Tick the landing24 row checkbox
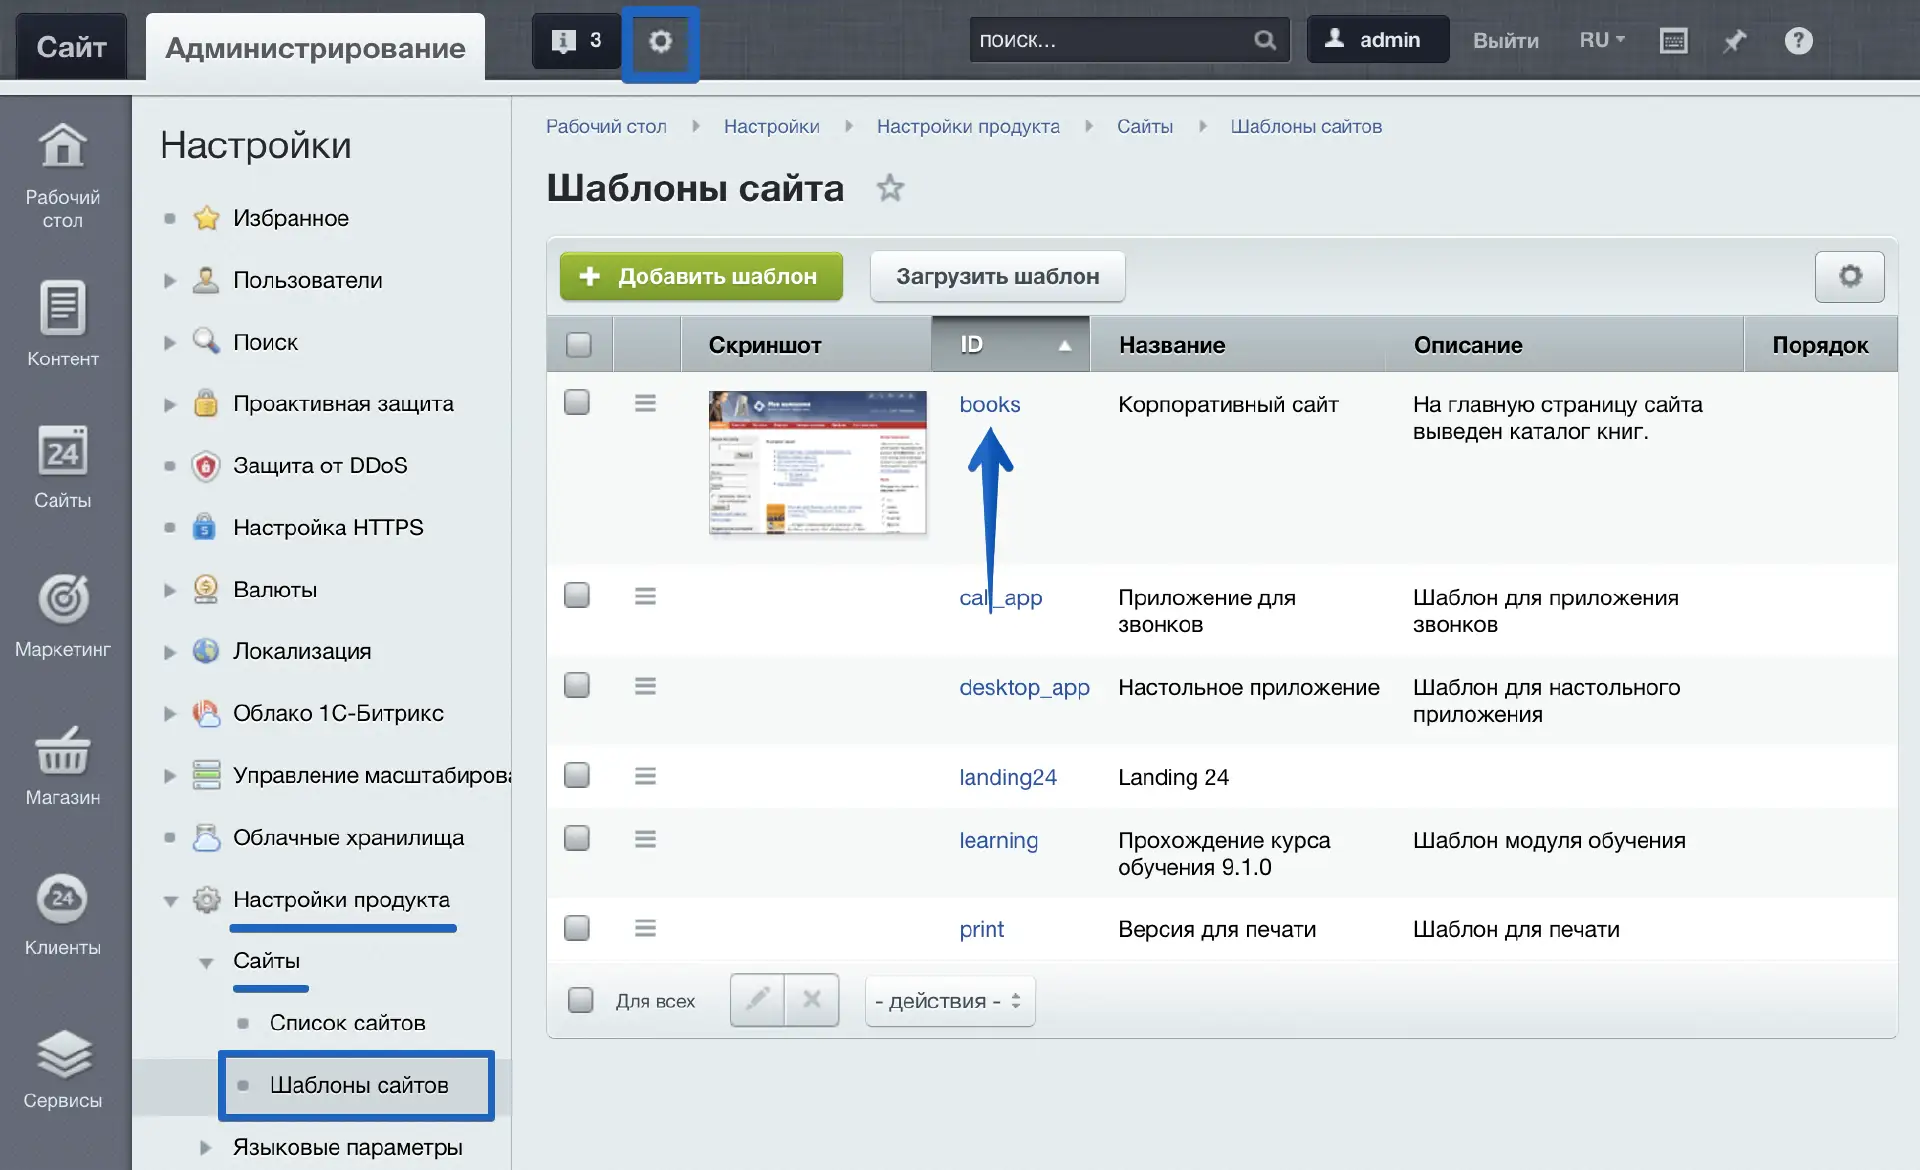 pyautogui.click(x=577, y=776)
